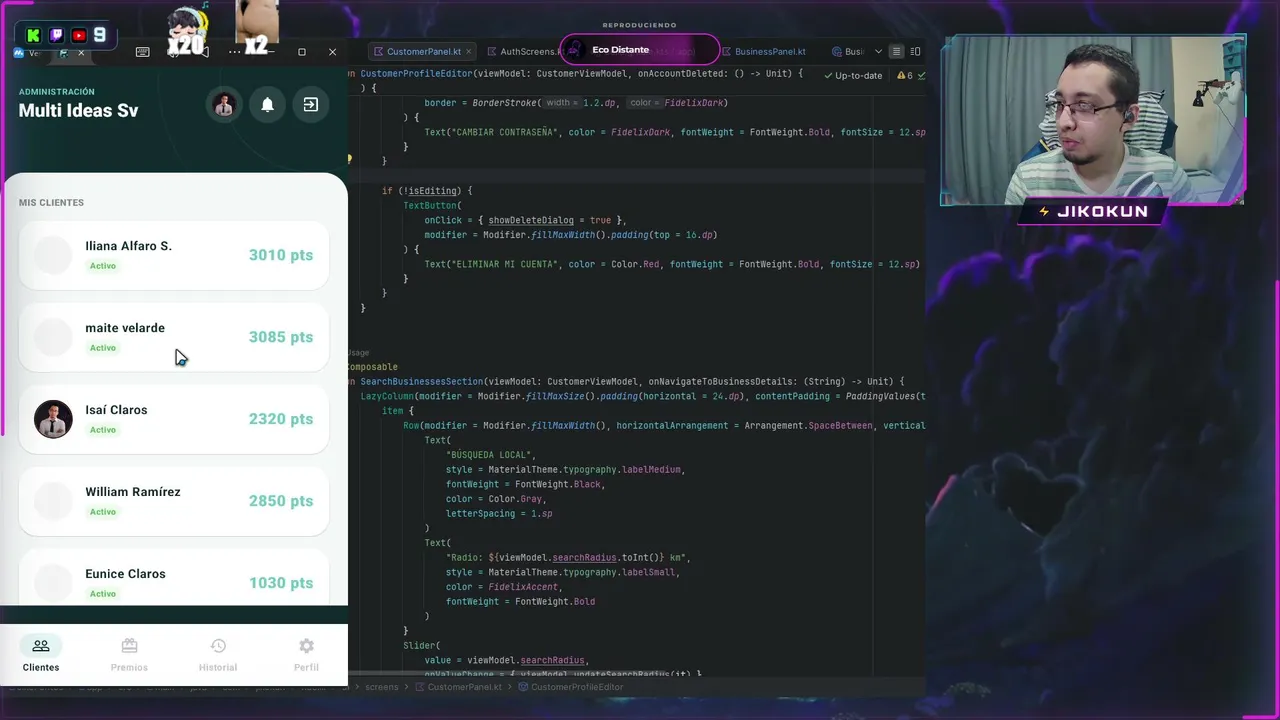Click the Activo badge under Isaí Claros
The height and width of the screenshot is (720, 1280).
click(x=103, y=430)
